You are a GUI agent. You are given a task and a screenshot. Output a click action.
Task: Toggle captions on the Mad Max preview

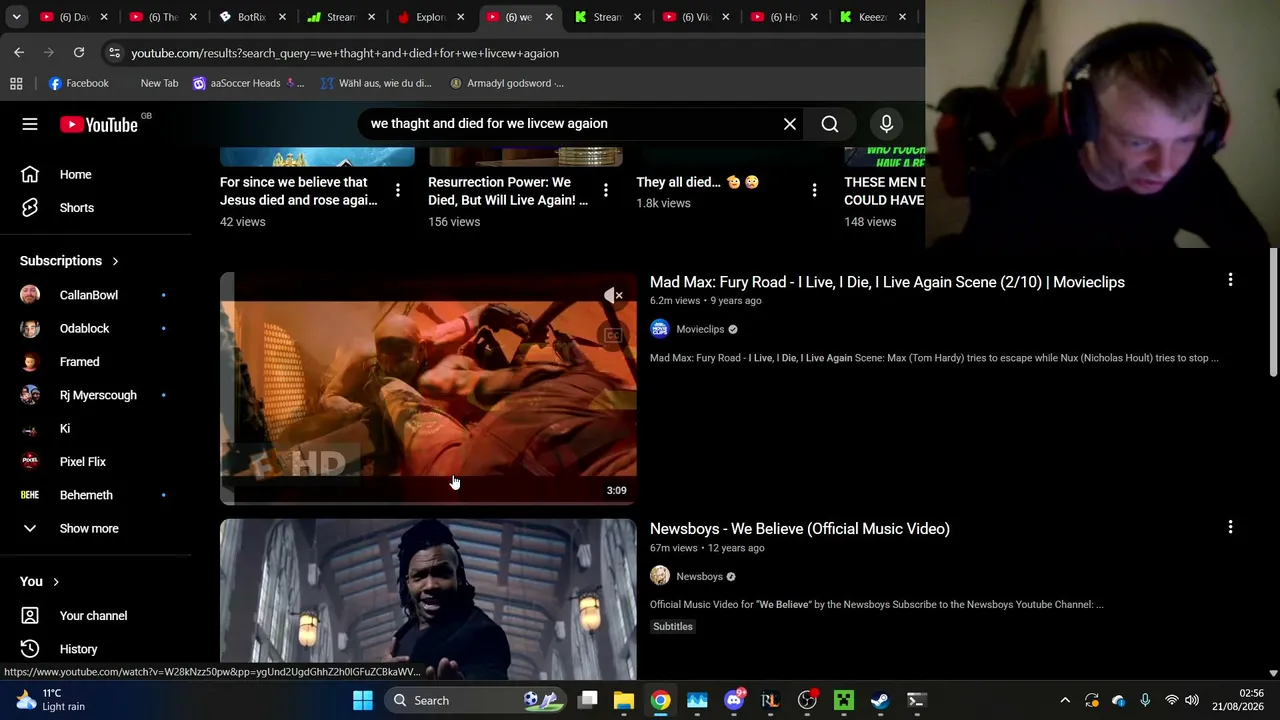coord(613,336)
